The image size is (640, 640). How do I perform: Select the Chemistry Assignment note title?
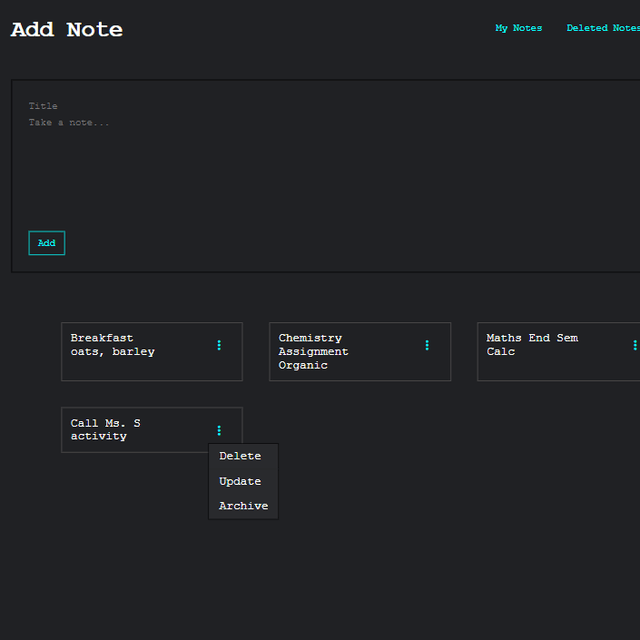point(312,345)
